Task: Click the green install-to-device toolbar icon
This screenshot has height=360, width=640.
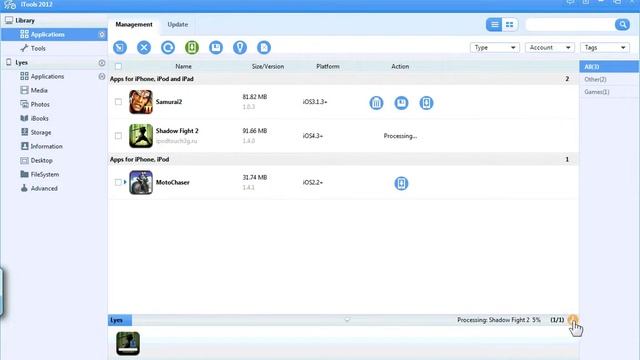Action: point(192,47)
